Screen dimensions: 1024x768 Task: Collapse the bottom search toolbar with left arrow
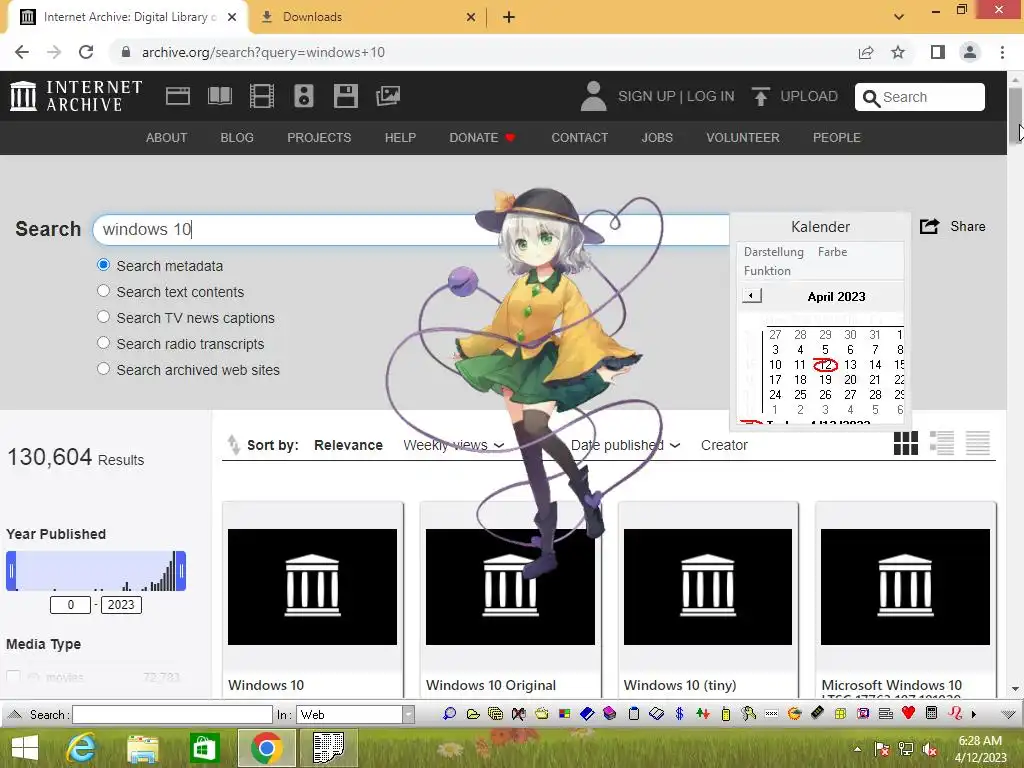[15, 714]
